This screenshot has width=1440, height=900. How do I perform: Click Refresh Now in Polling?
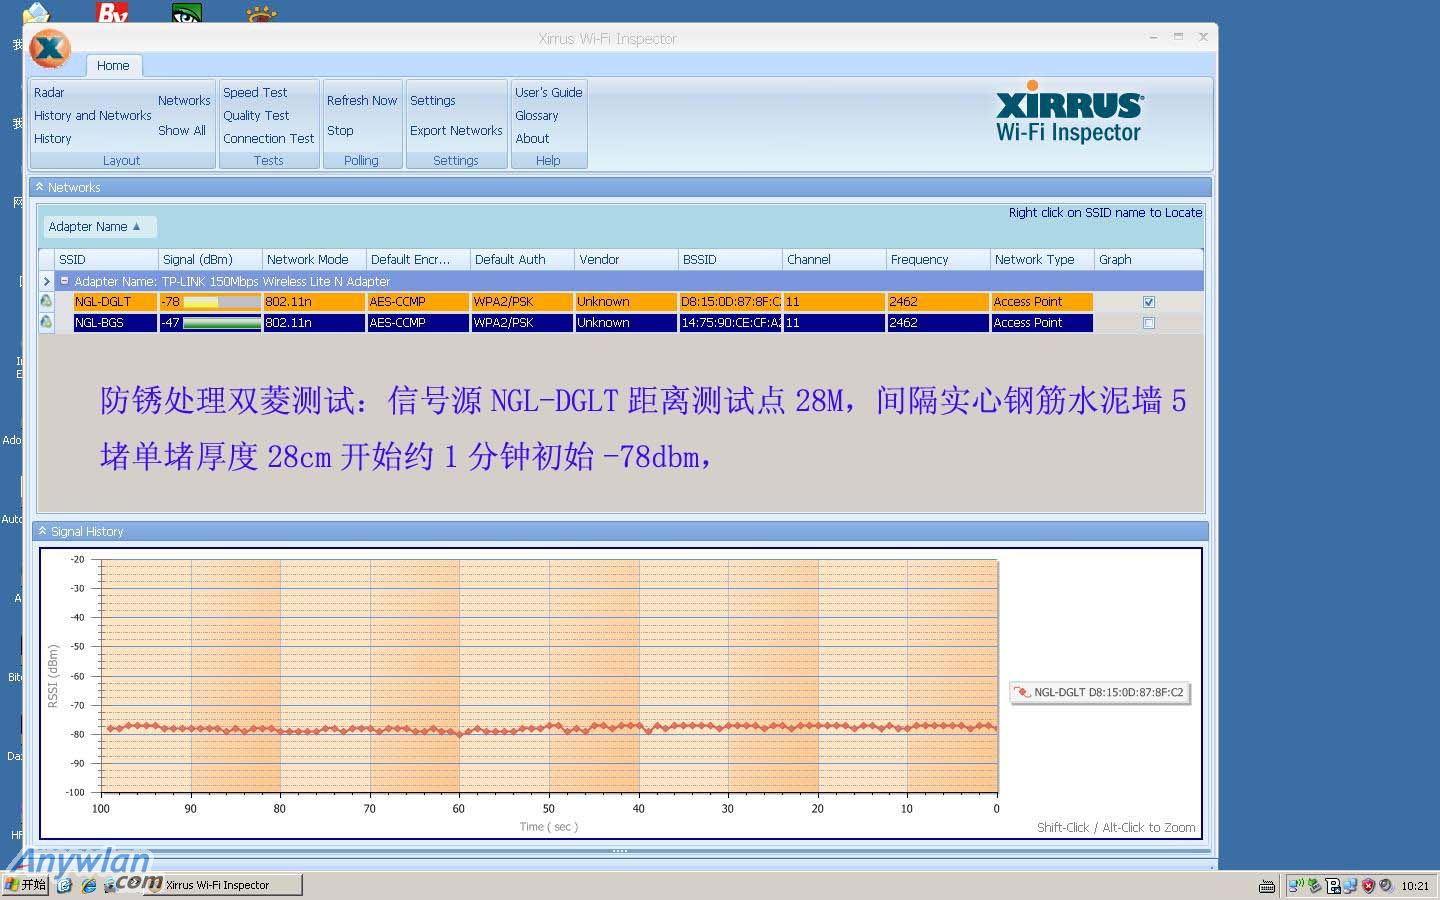click(362, 101)
